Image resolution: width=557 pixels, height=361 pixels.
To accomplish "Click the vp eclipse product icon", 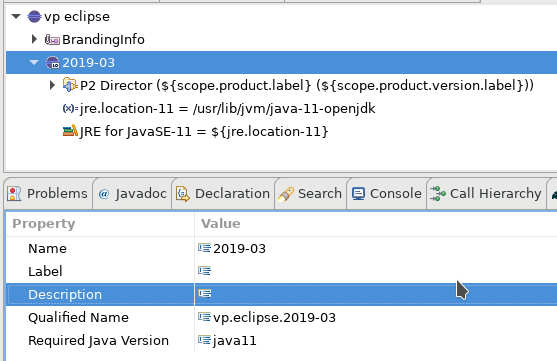I will [34, 16].
